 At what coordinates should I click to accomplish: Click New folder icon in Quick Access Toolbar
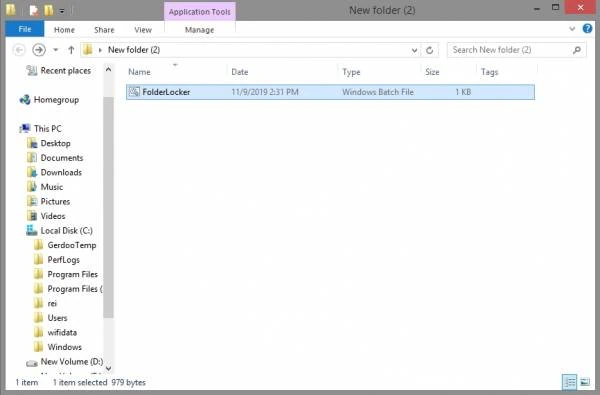49,10
